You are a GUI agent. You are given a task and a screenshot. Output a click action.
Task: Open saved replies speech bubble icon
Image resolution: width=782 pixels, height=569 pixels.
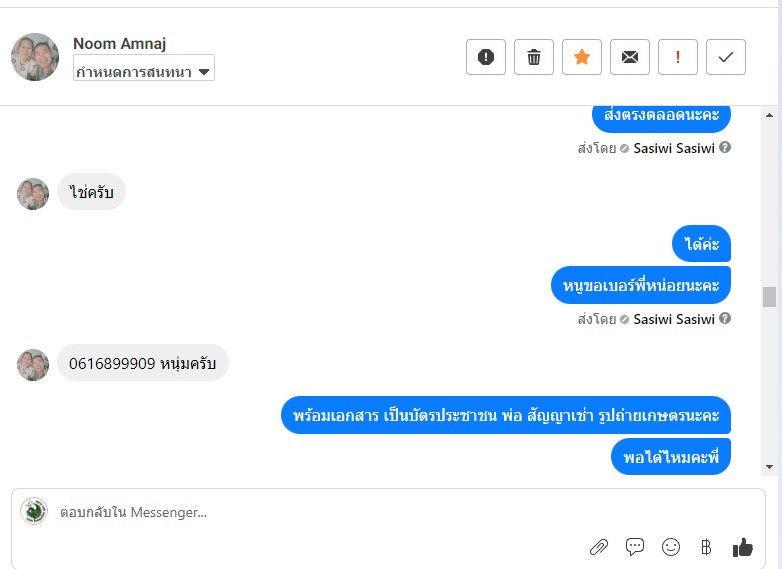pyautogui.click(x=634, y=547)
